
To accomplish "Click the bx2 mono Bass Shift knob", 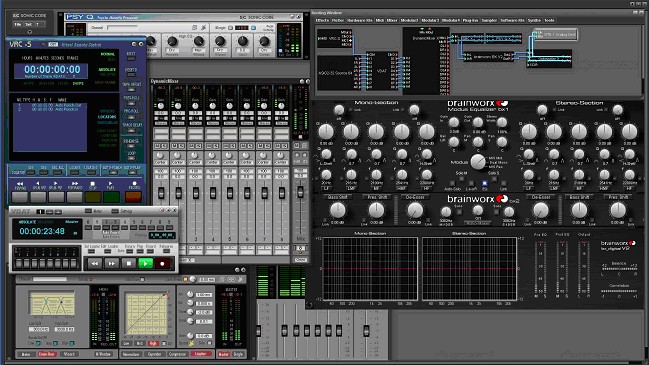I will 338,210.
